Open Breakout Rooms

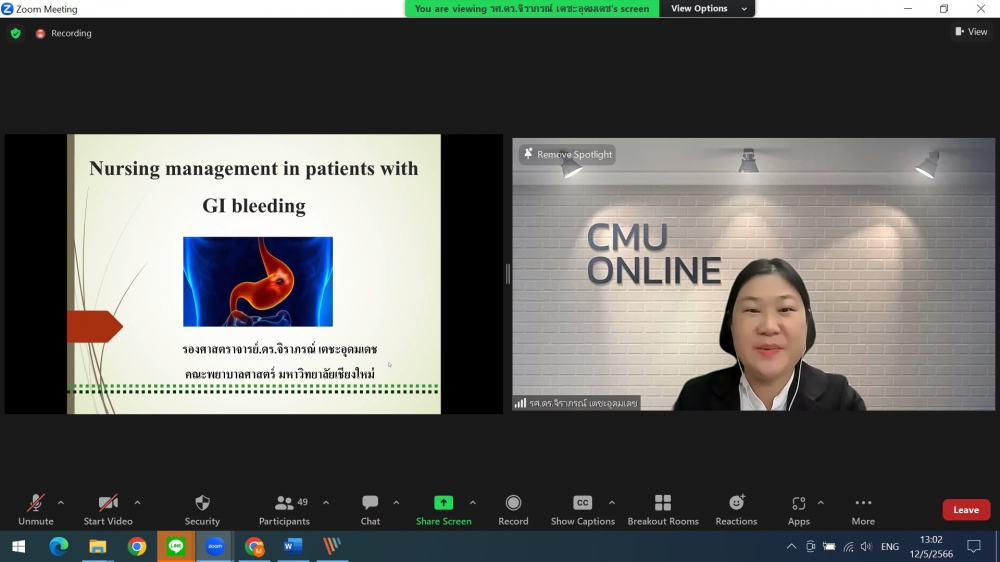[662, 509]
